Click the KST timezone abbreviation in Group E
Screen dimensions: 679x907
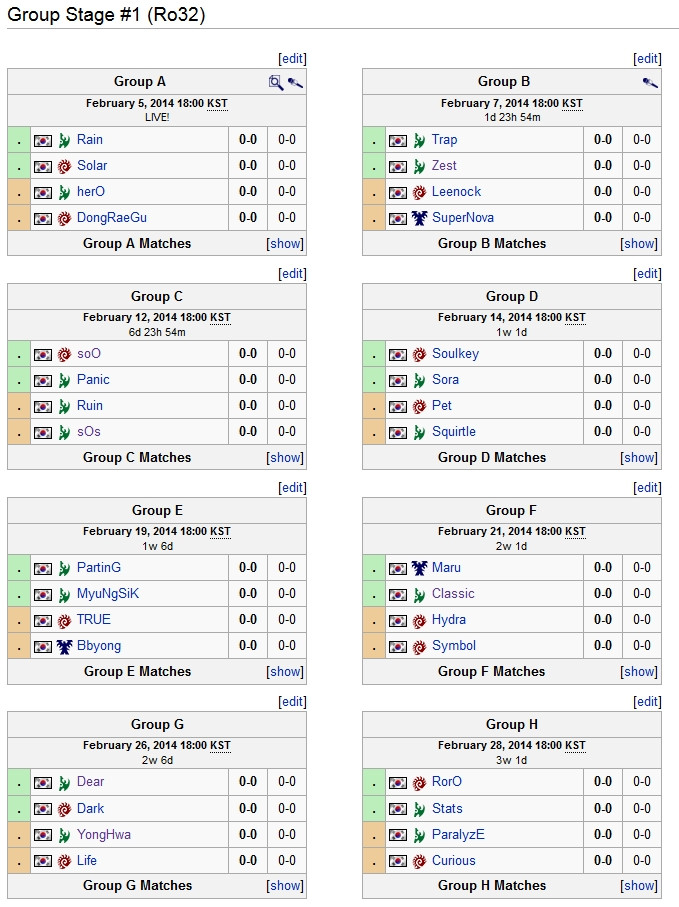[219, 532]
